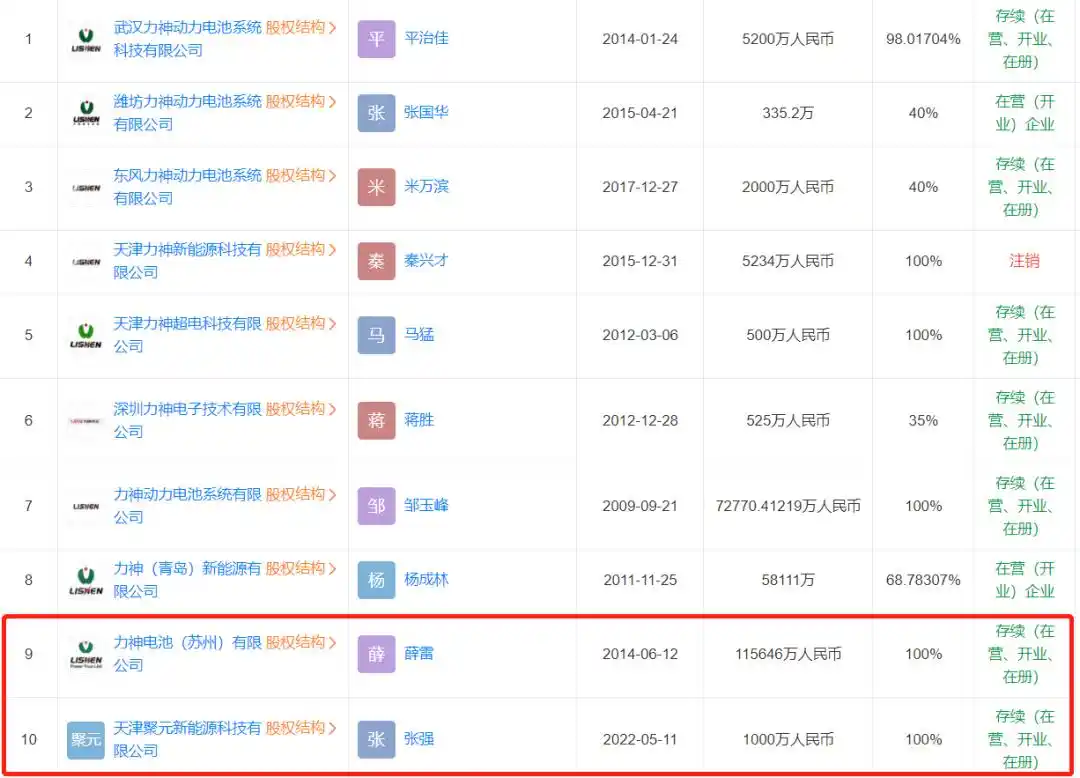The height and width of the screenshot is (778, 1080).
Task: Click the blue 杨 avatar beside 杨成林
Action: tap(375, 579)
